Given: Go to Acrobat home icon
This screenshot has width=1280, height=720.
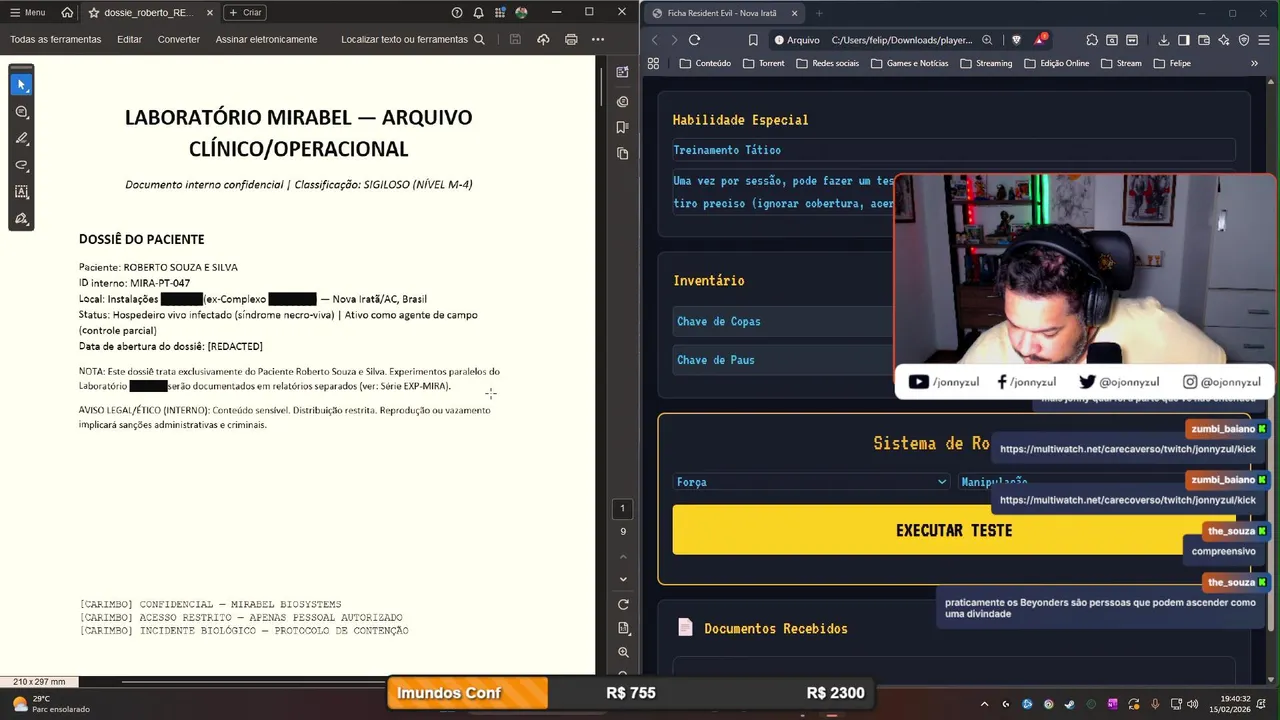Looking at the screenshot, I should tap(67, 12).
